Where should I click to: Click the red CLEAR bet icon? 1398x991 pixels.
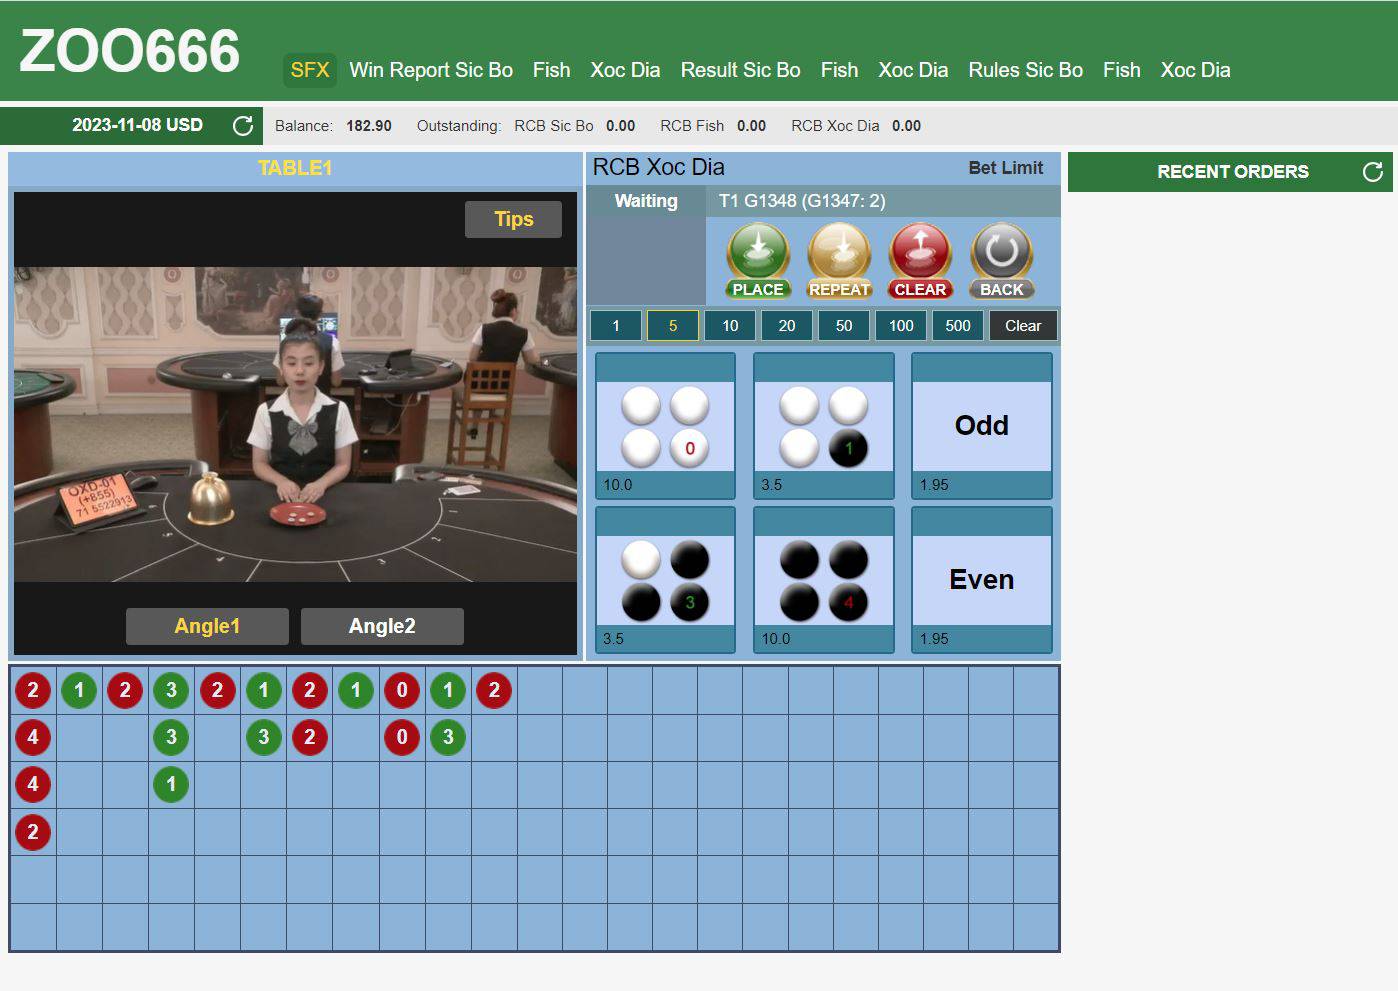pyautogui.click(x=920, y=261)
